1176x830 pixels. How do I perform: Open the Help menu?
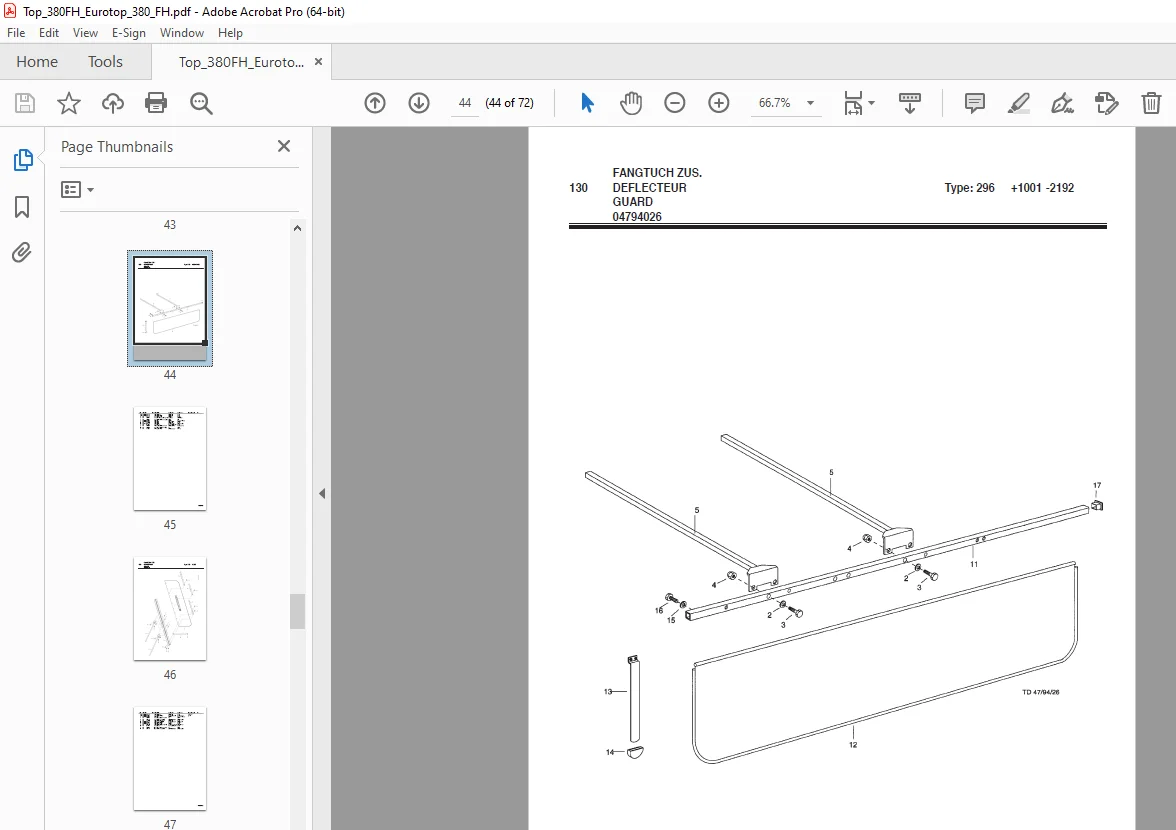click(x=230, y=33)
